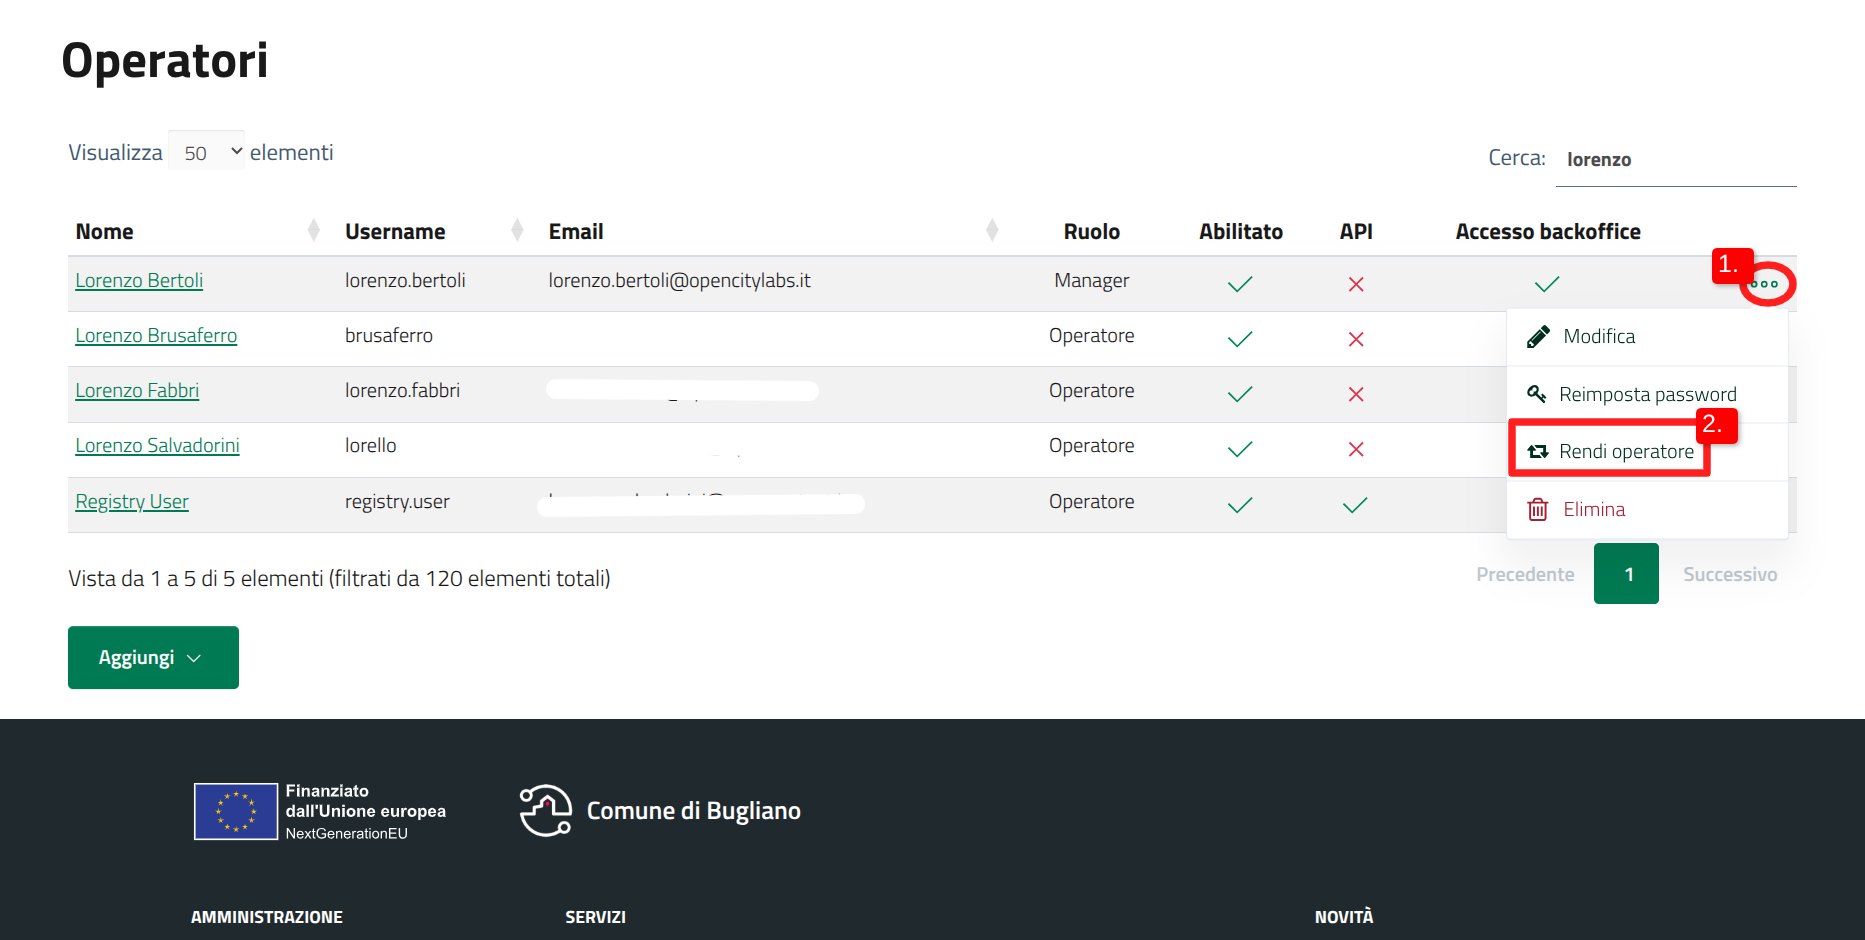Focus the Cerca search field containing lorenzo
Viewport: 1865px width, 940px height.
click(1676, 159)
